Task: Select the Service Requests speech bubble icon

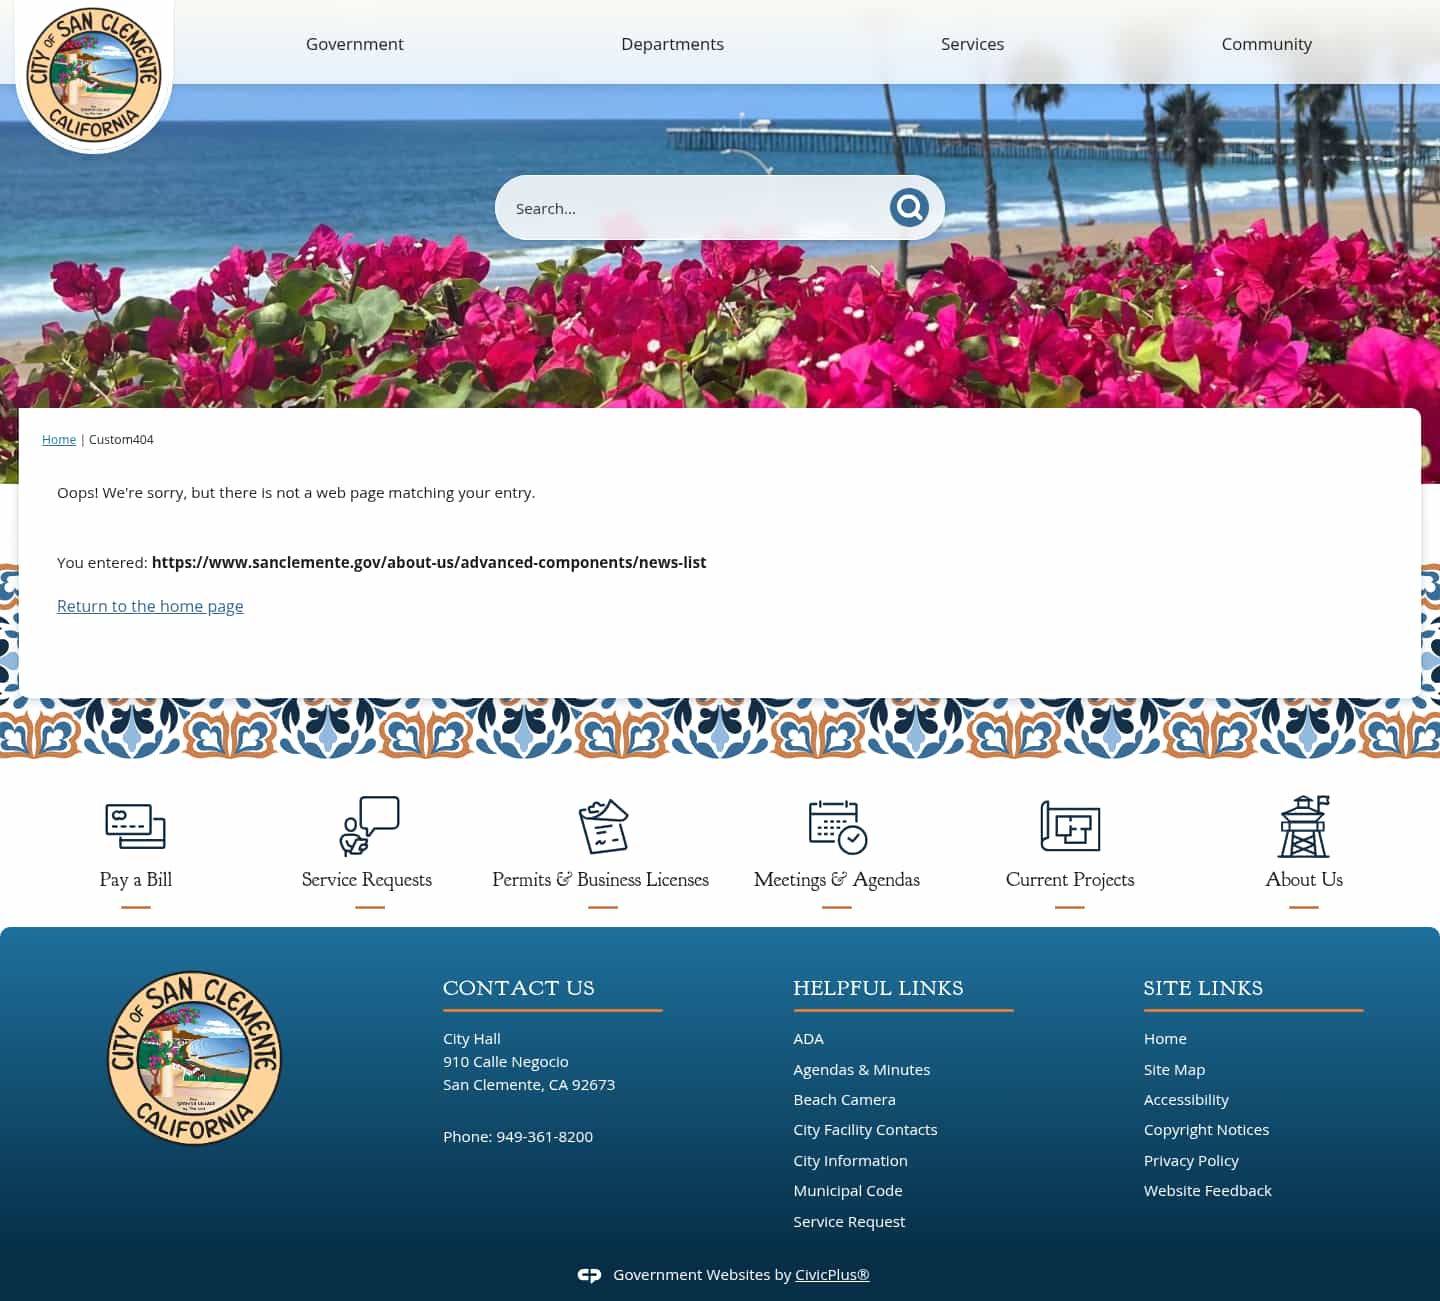Action: click(x=367, y=827)
